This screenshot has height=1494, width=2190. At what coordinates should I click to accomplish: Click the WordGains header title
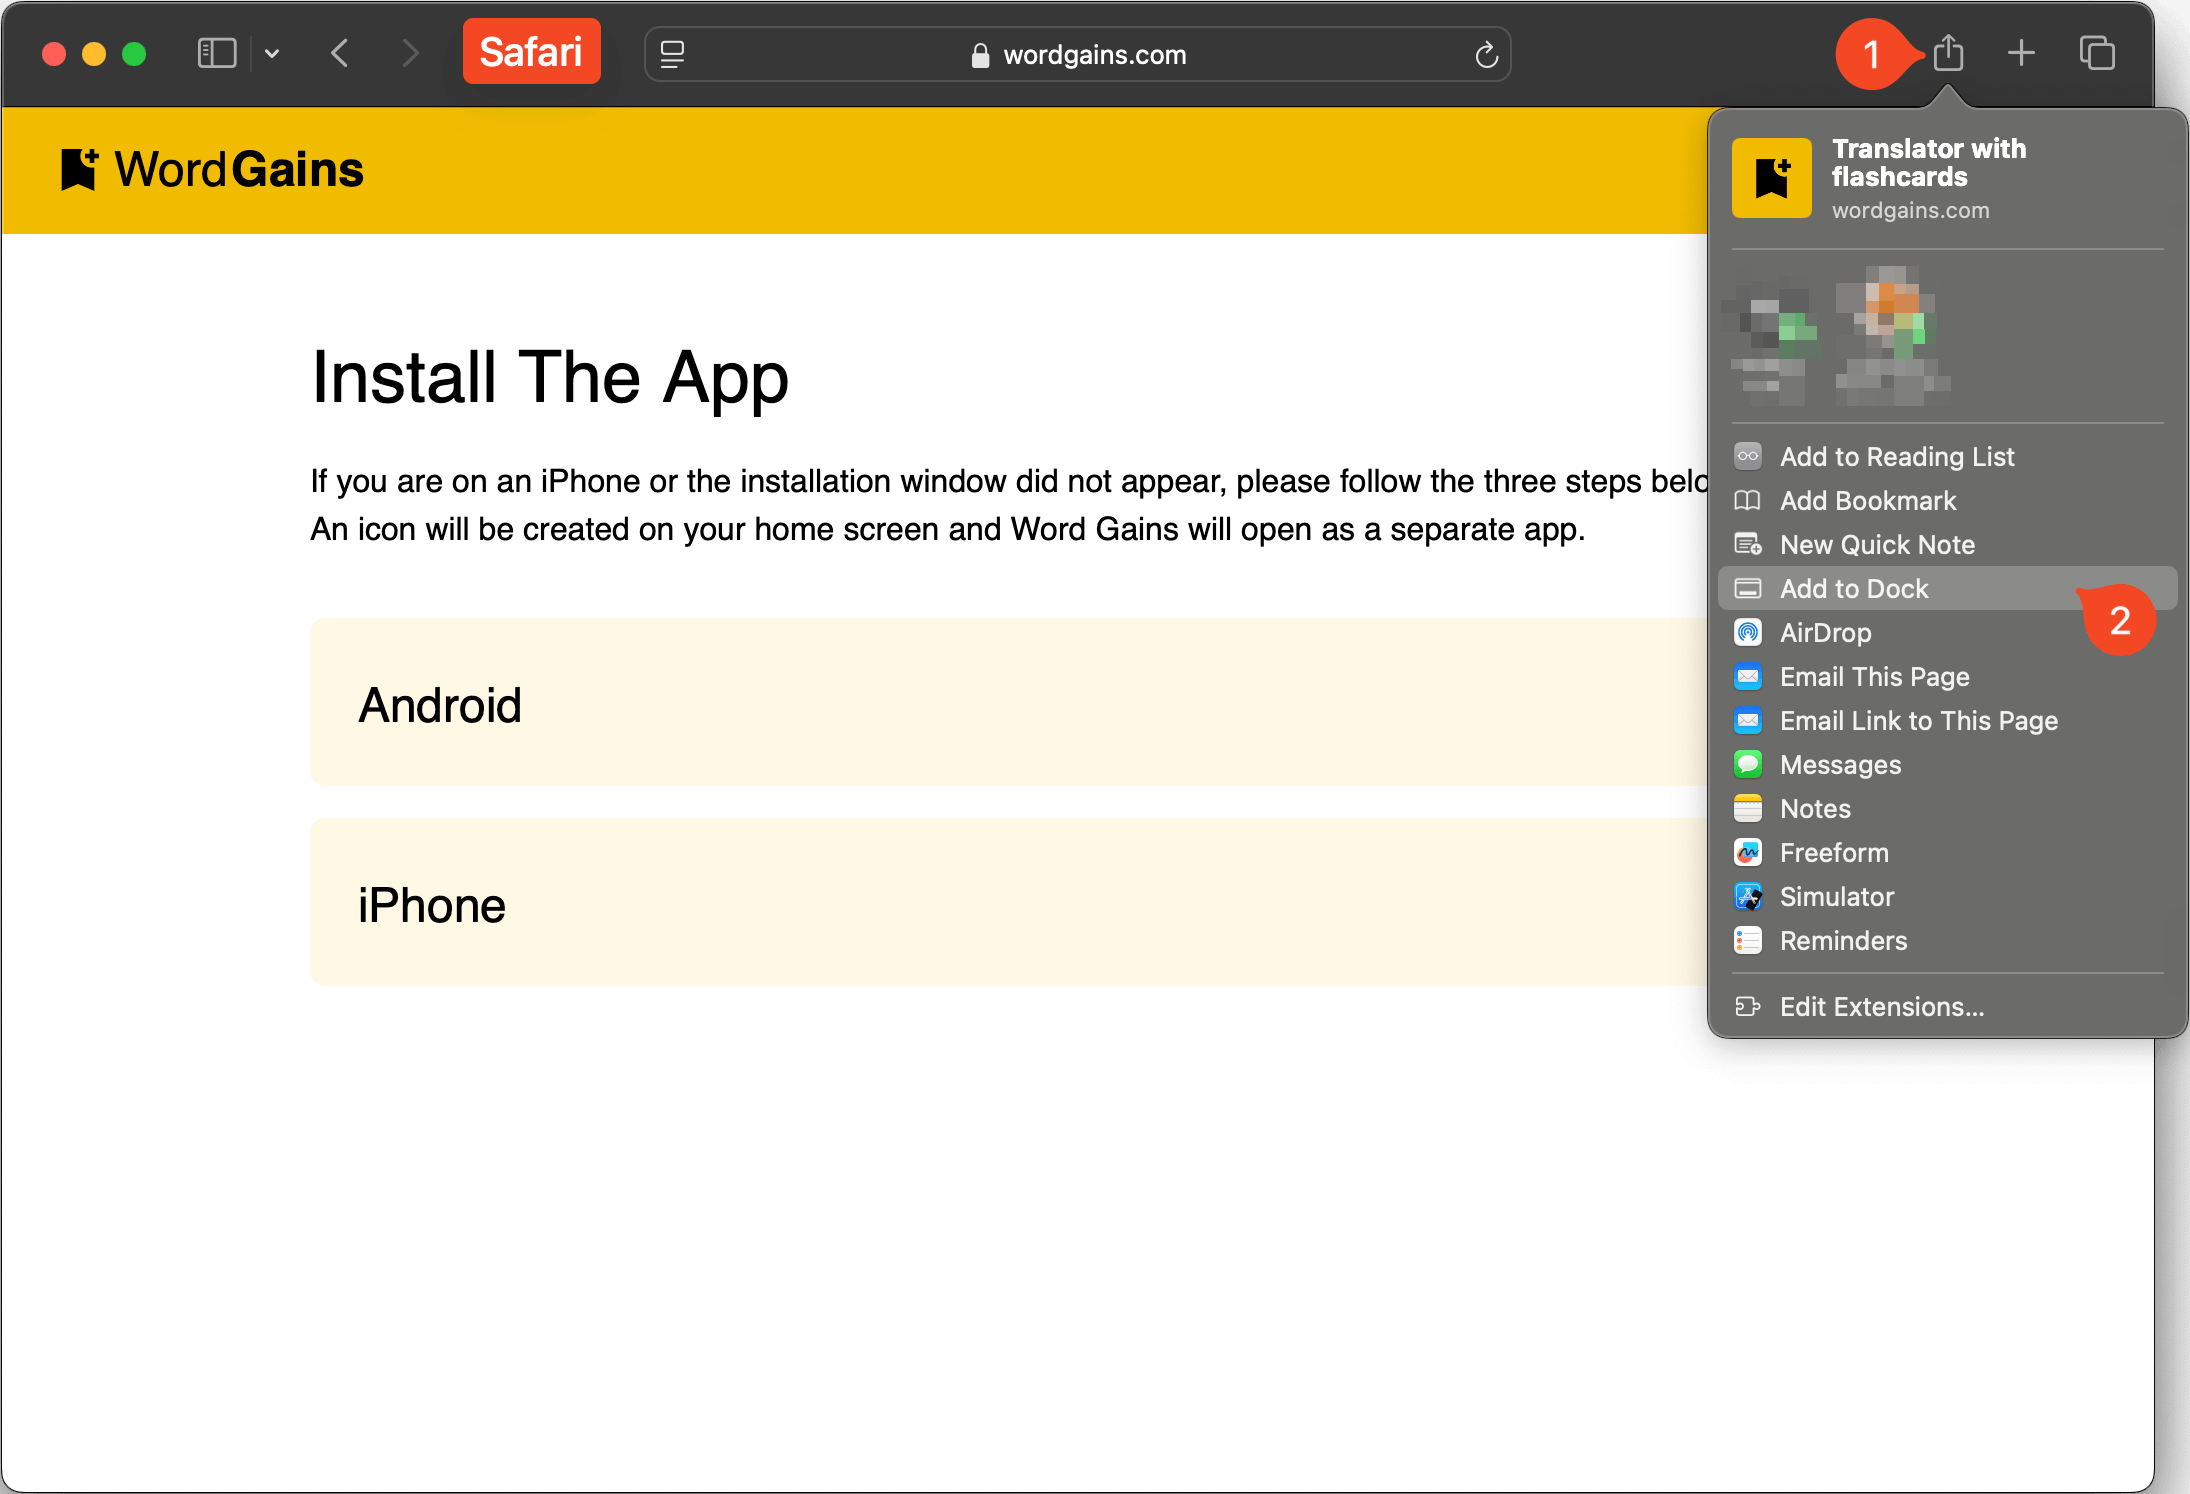(239, 169)
